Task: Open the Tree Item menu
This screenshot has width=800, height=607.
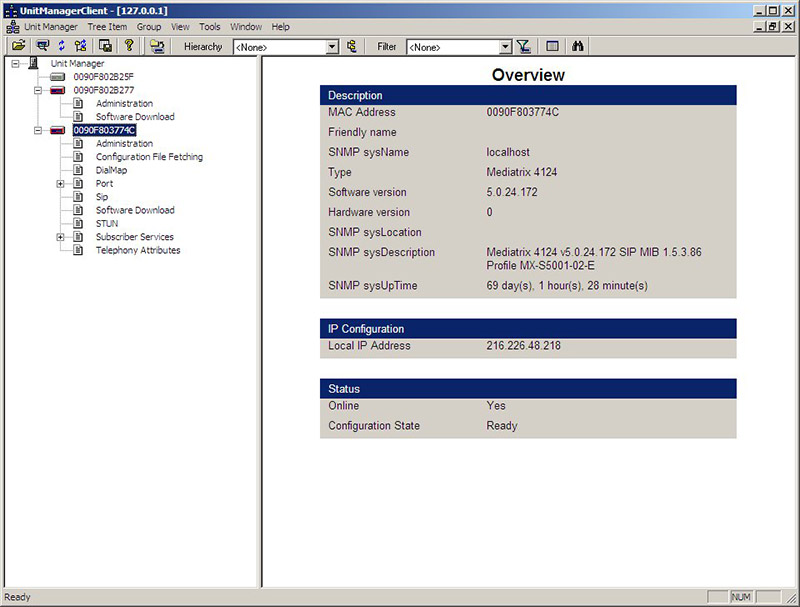Action: pos(107,27)
